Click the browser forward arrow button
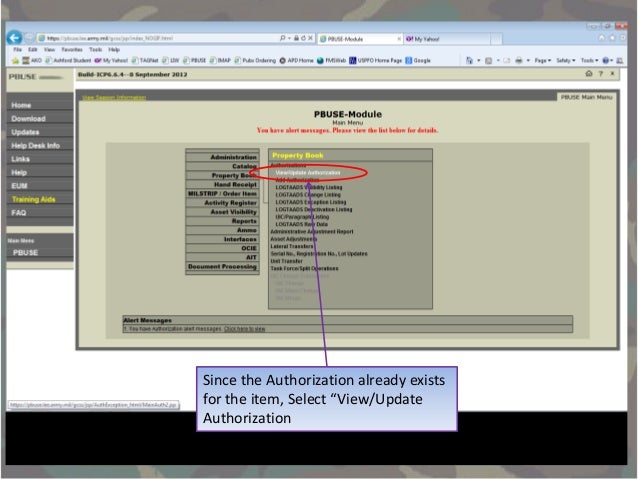The image size is (638, 479). click(x=29, y=38)
